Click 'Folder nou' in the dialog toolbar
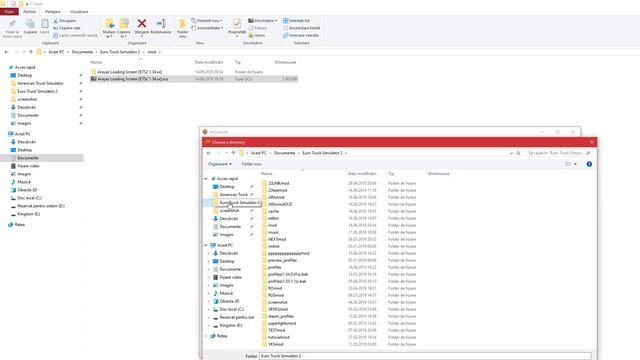The width and height of the screenshot is (640, 360). [x=251, y=164]
